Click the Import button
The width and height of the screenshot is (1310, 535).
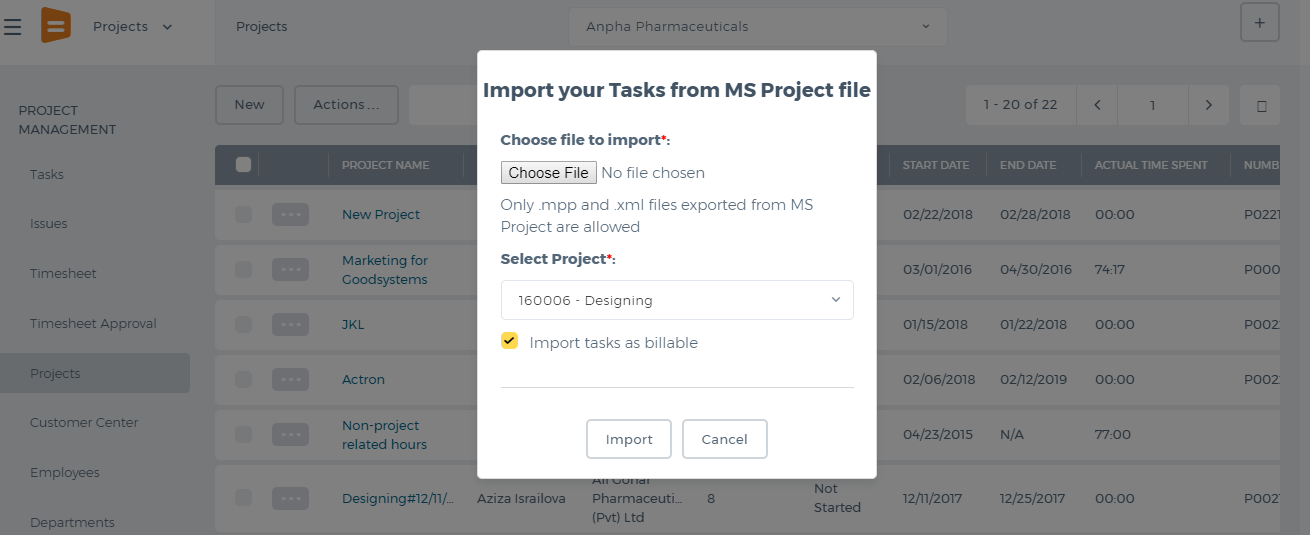coord(629,439)
